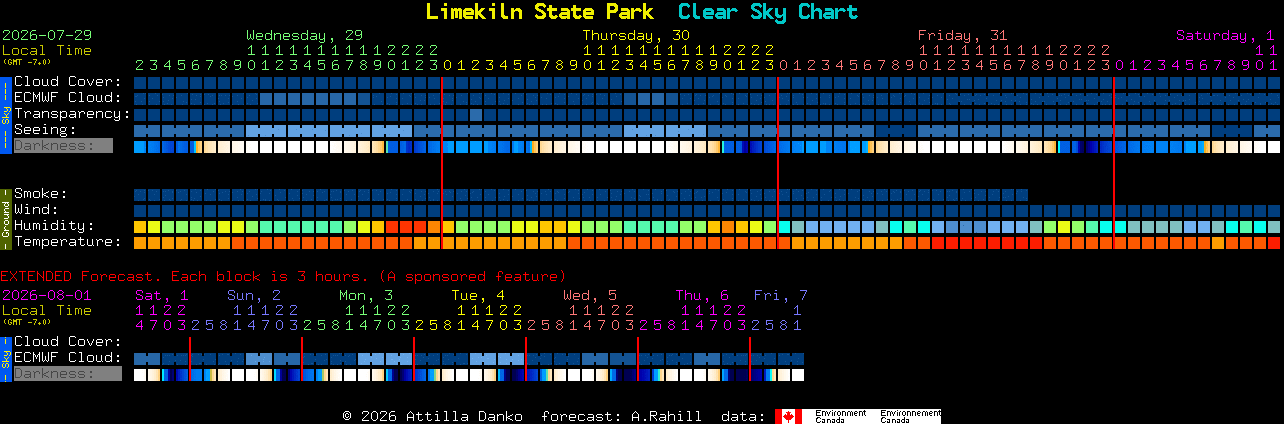This screenshot has width=1284, height=424.
Task: Click the Friday, 31 day header
Action: pos(962,35)
